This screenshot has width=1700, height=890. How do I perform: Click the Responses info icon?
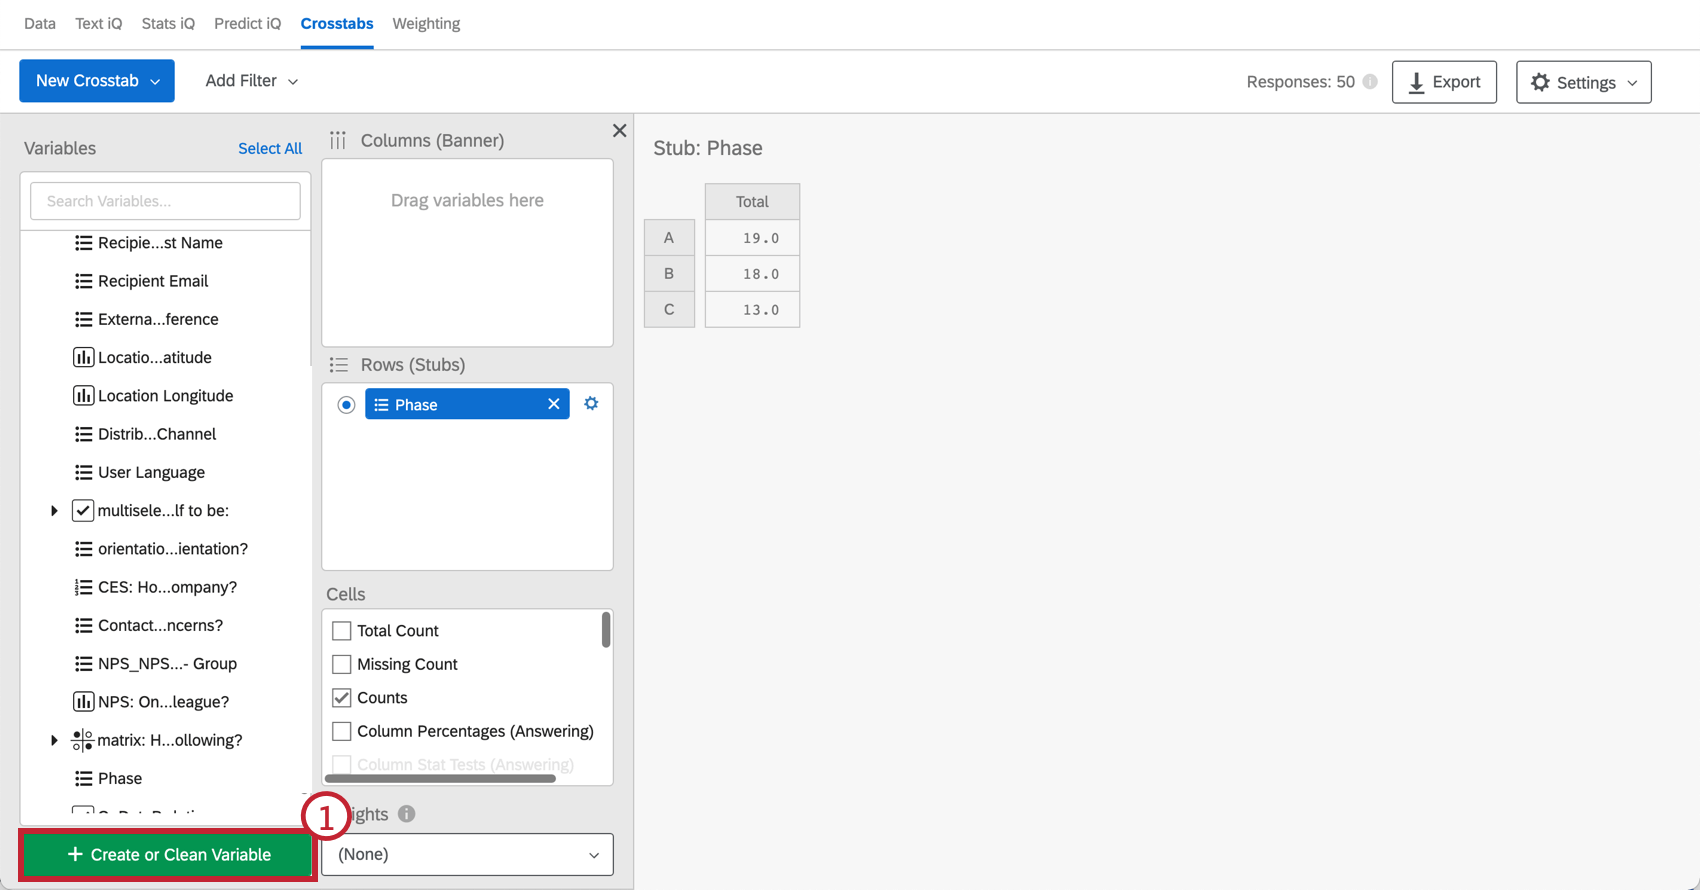coord(1370,82)
